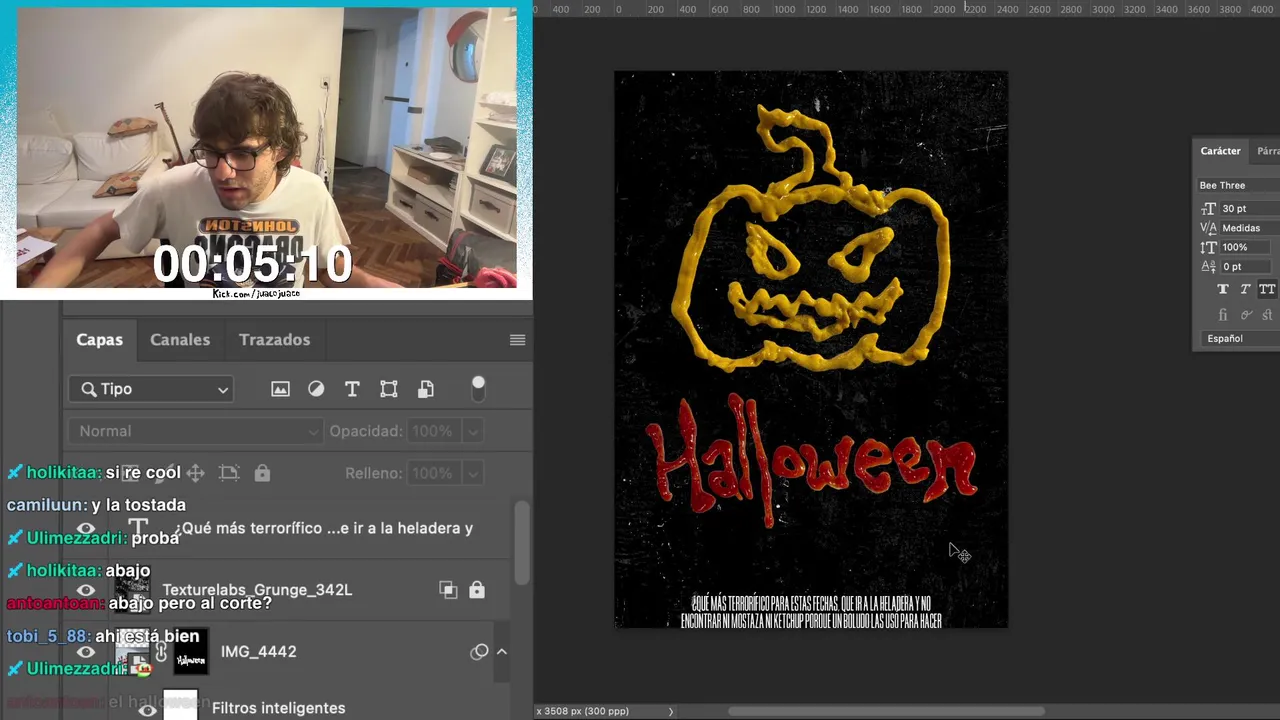Click the white caption text on poster
1280x720 pixels.
(811, 611)
